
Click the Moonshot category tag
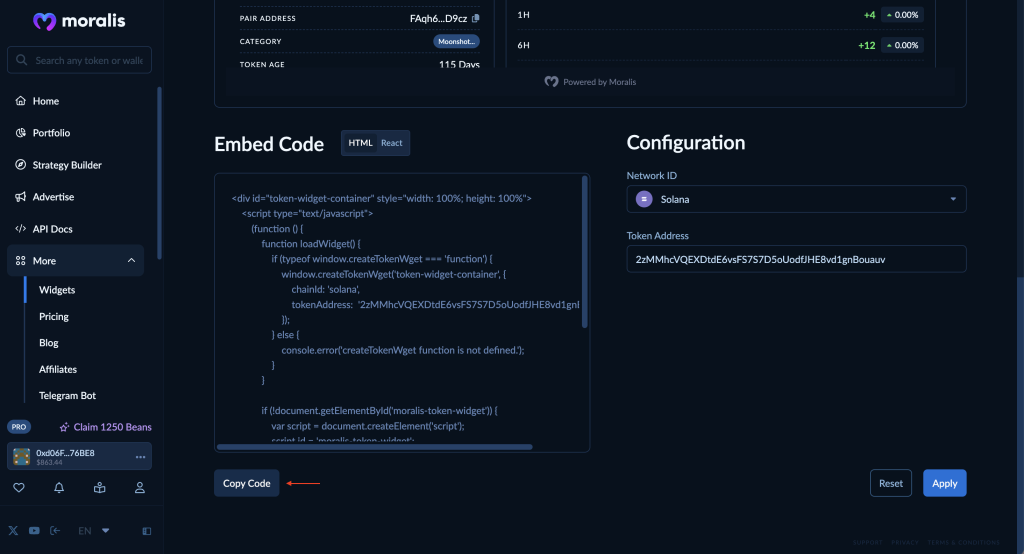456,41
